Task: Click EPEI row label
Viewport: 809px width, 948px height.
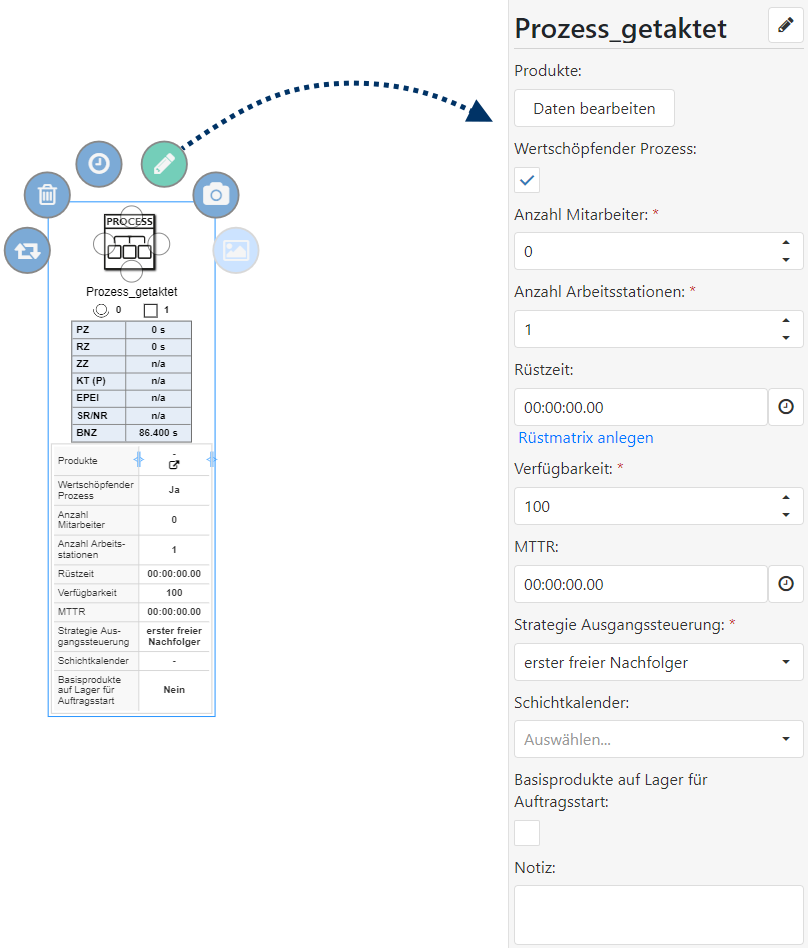Action: point(88,398)
